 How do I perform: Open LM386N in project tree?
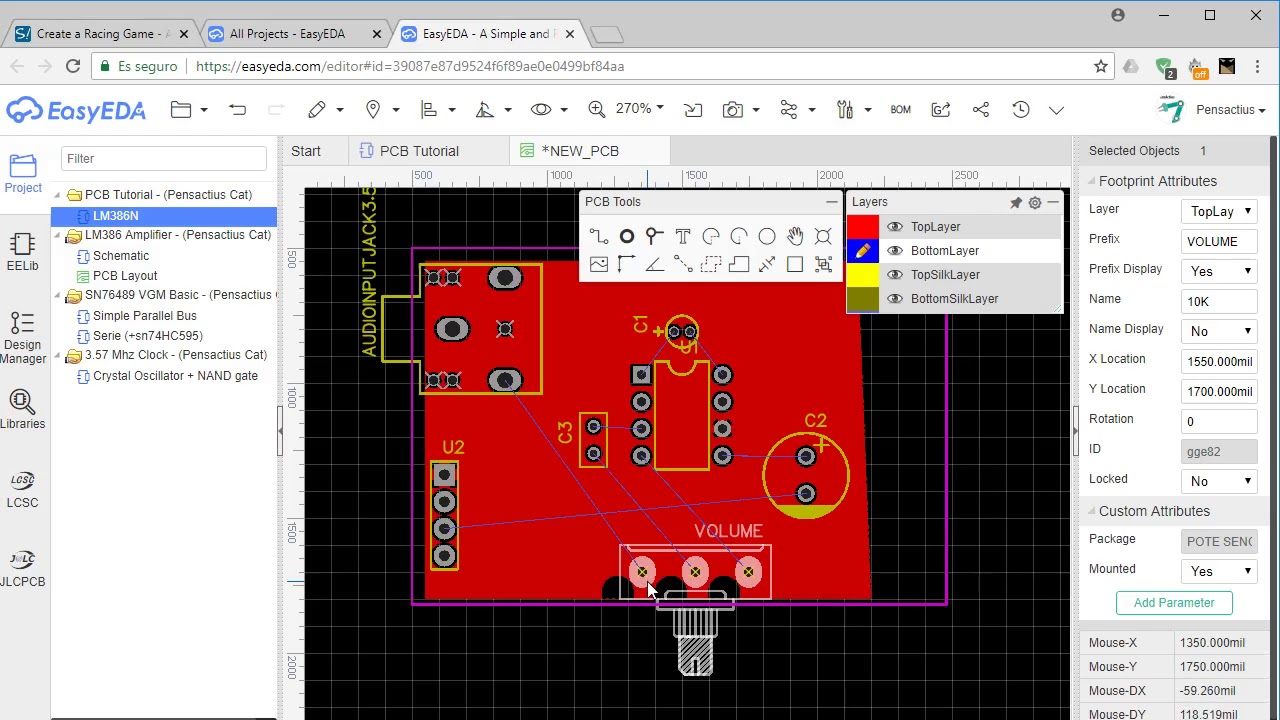(115, 216)
